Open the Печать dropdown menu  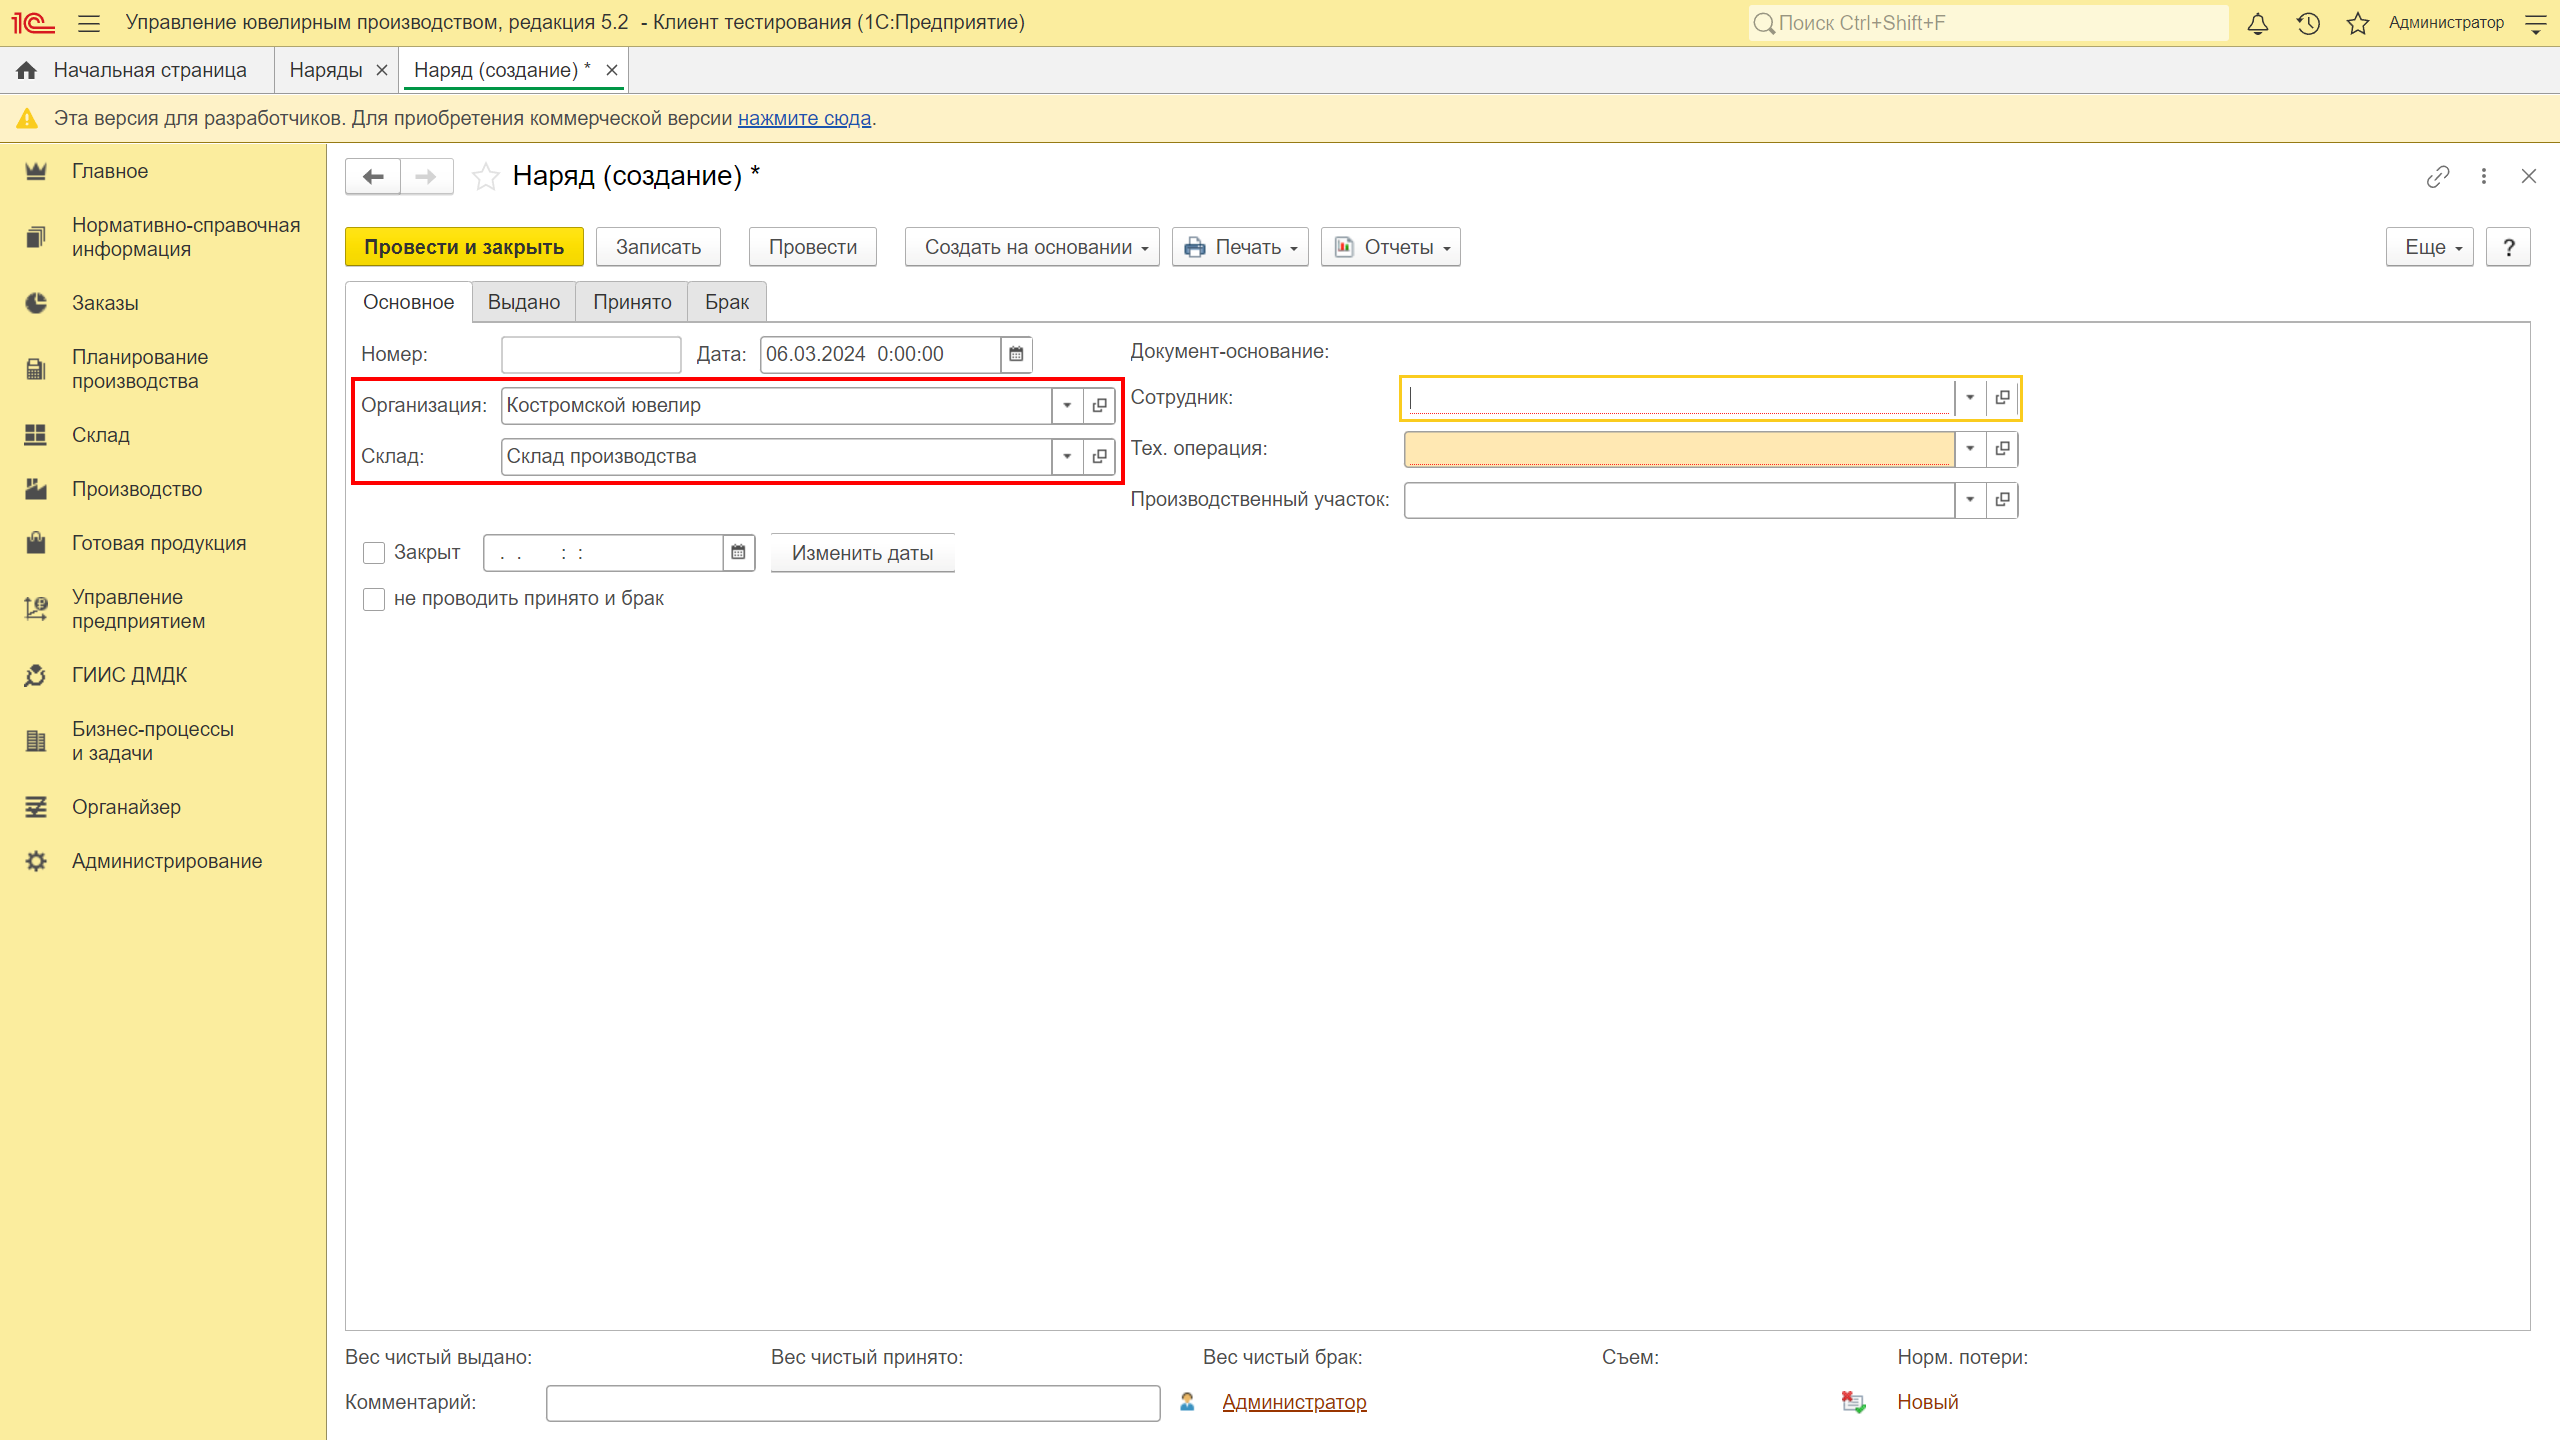click(1240, 247)
